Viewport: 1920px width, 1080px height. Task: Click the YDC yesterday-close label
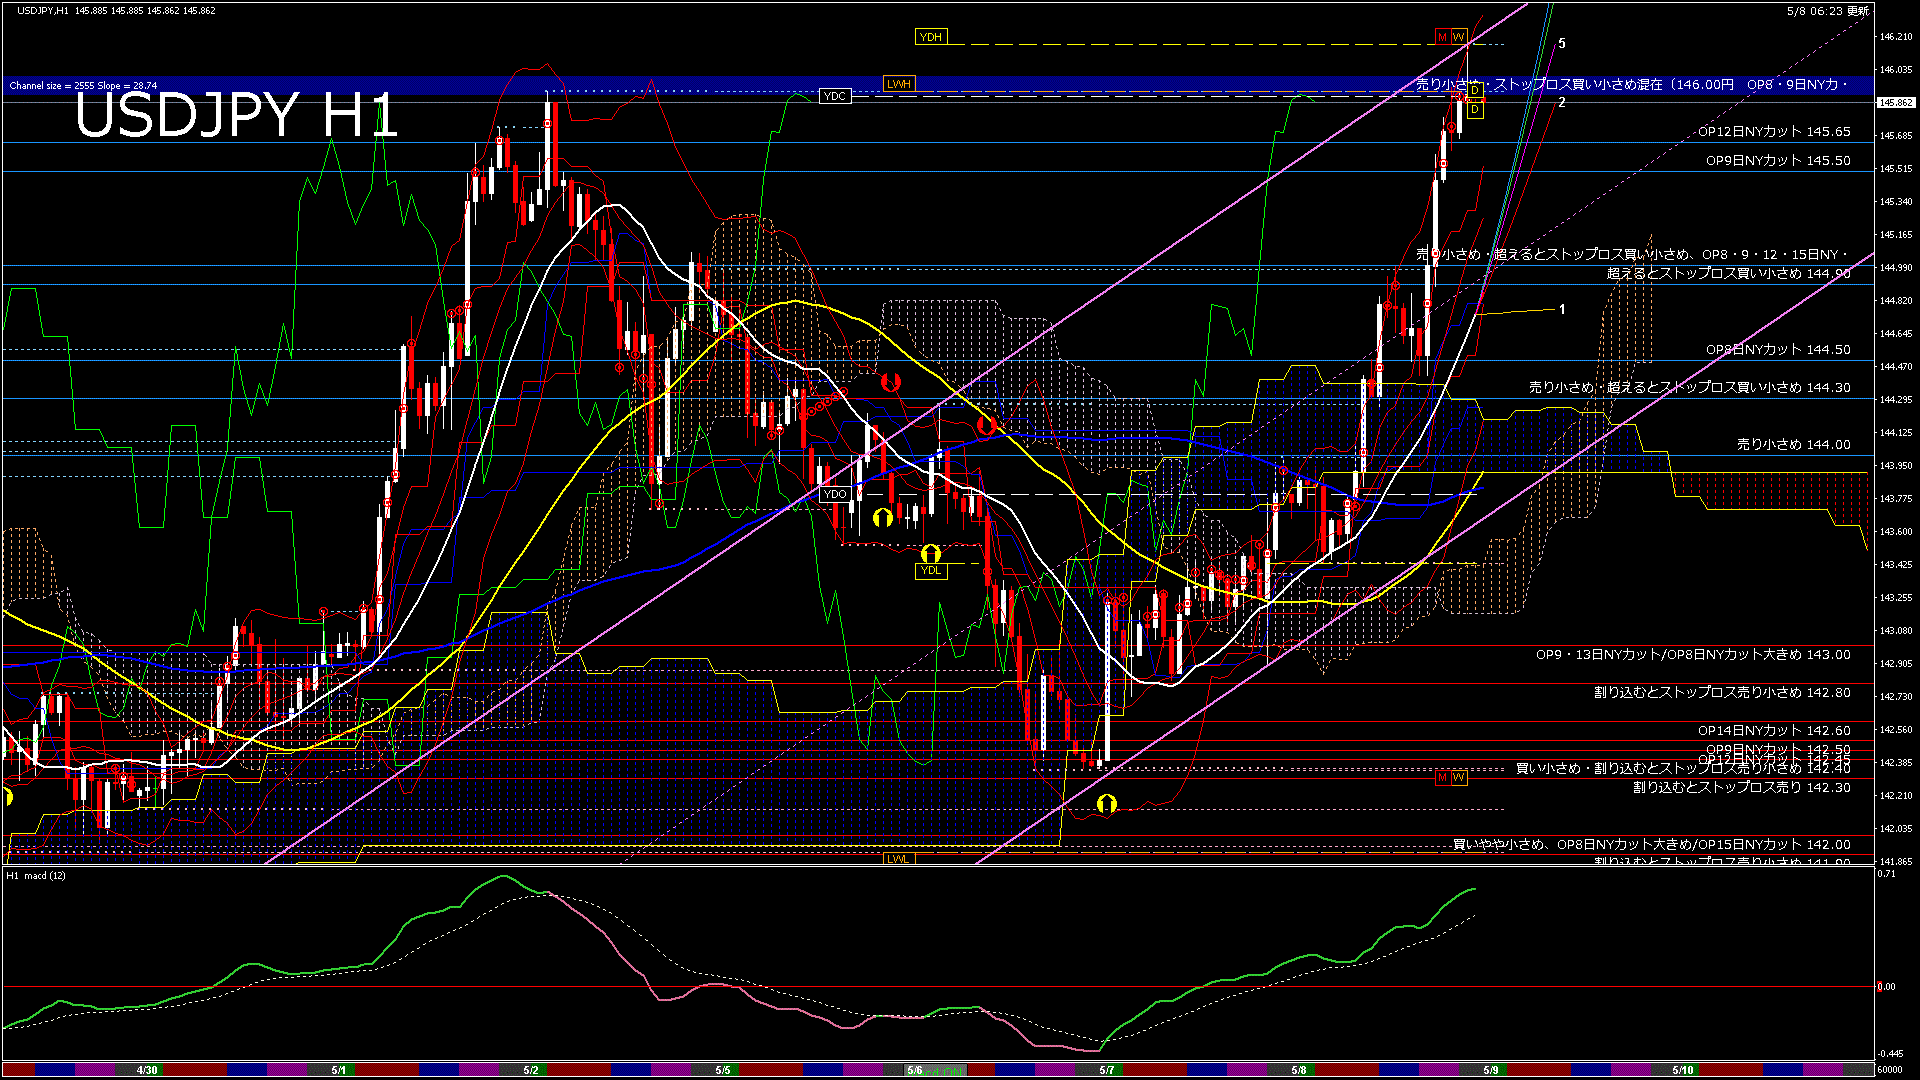pyautogui.click(x=834, y=96)
